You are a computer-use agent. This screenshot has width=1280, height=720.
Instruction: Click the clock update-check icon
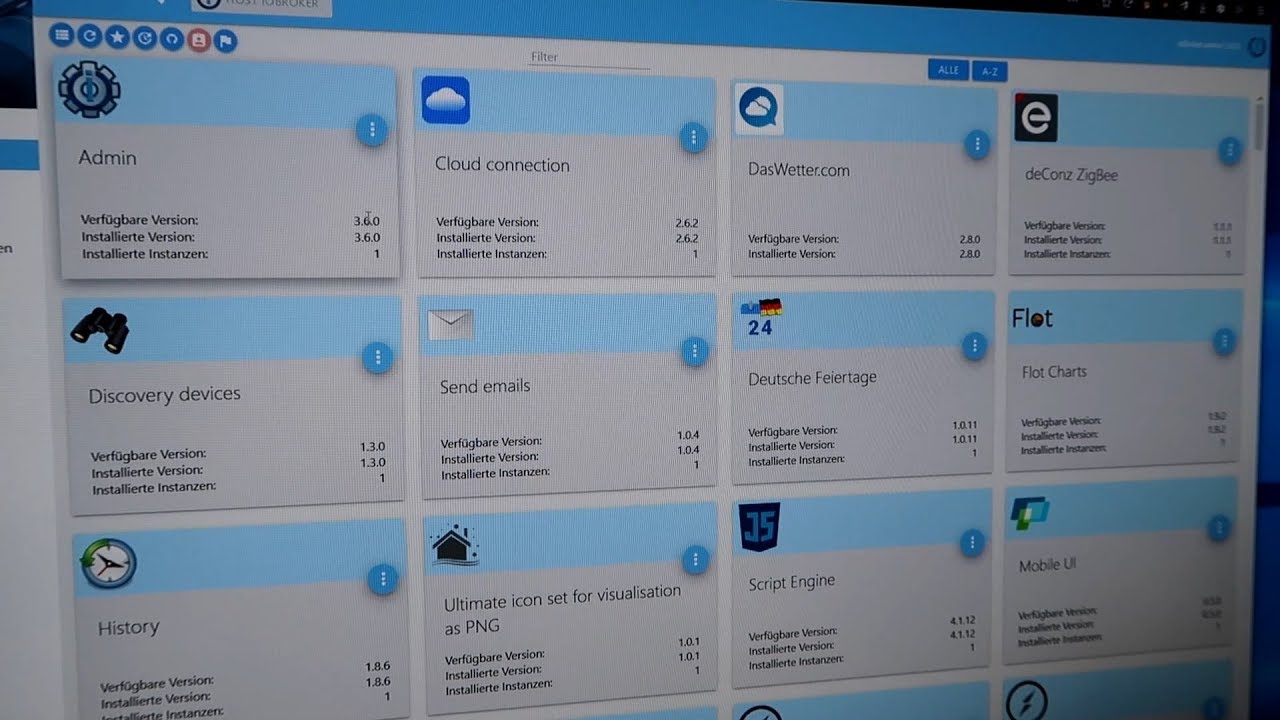(x=145, y=38)
